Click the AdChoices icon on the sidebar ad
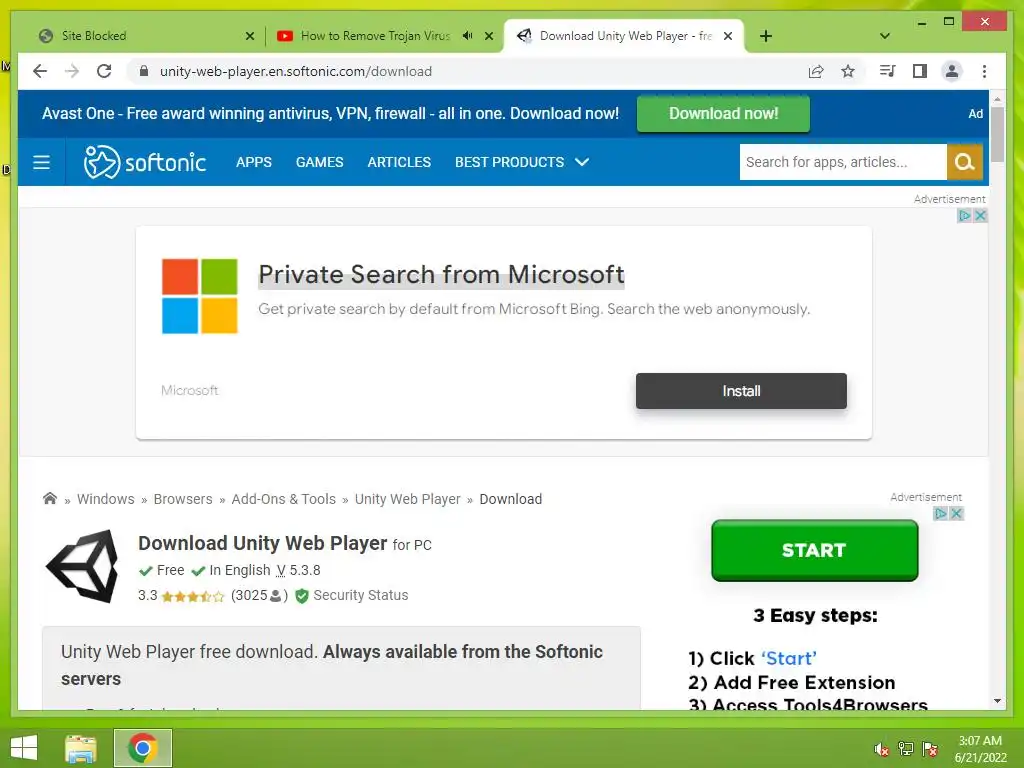1024x768 pixels. click(940, 514)
